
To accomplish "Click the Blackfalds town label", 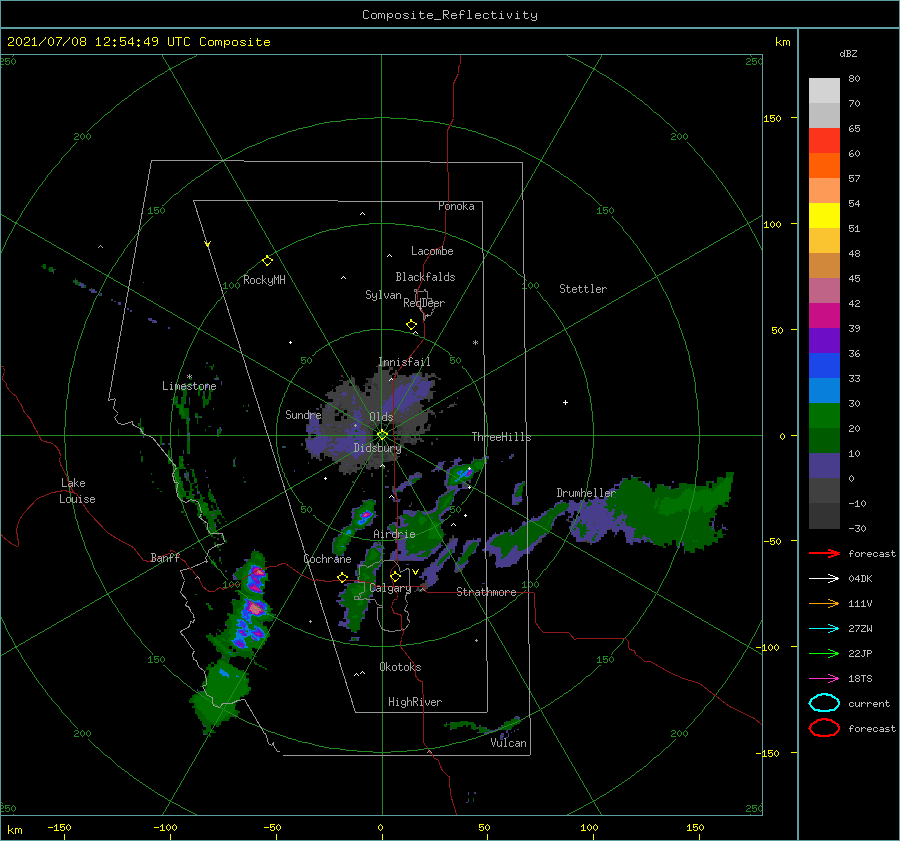I will 425,277.
